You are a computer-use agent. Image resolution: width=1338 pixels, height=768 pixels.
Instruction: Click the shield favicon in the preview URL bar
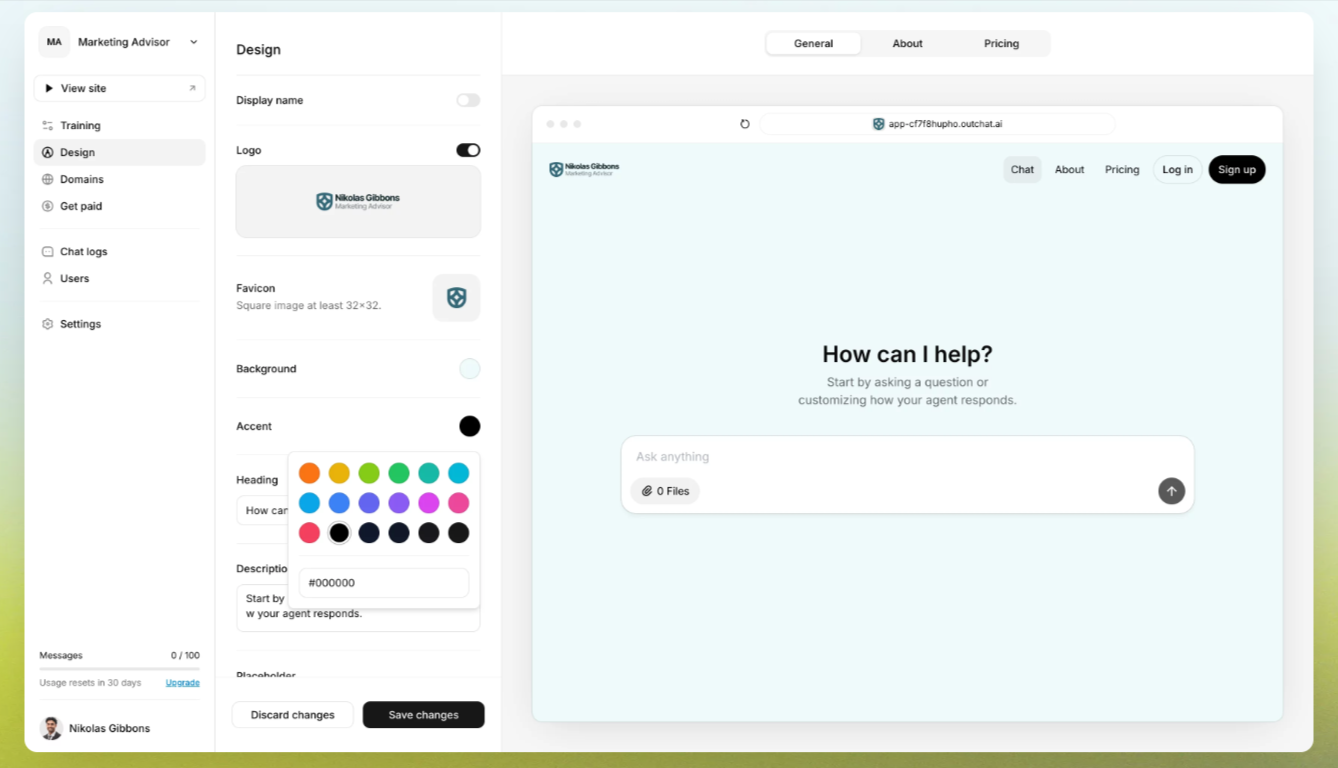[x=878, y=124]
